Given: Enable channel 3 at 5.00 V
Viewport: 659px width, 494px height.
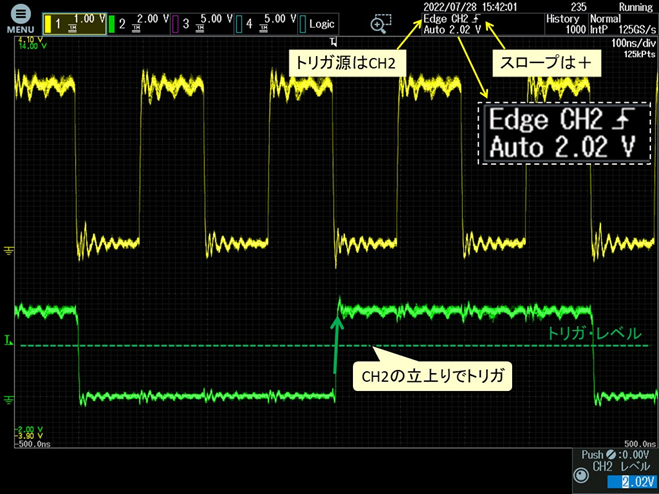Looking at the screenshot, I should tap(202, 24).
